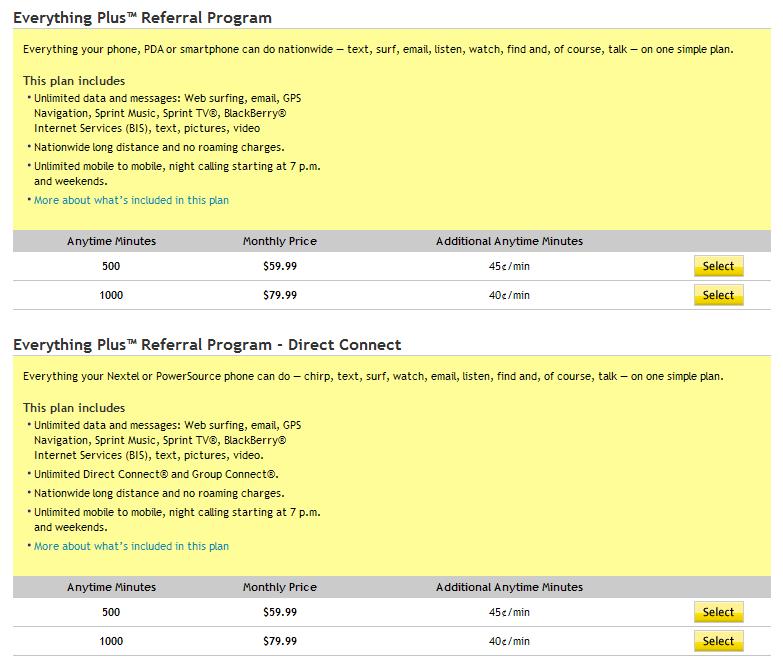Click 'This plan includes' text in first Referral Program section
The image size is (783, 671).
(x=74, y=81)
